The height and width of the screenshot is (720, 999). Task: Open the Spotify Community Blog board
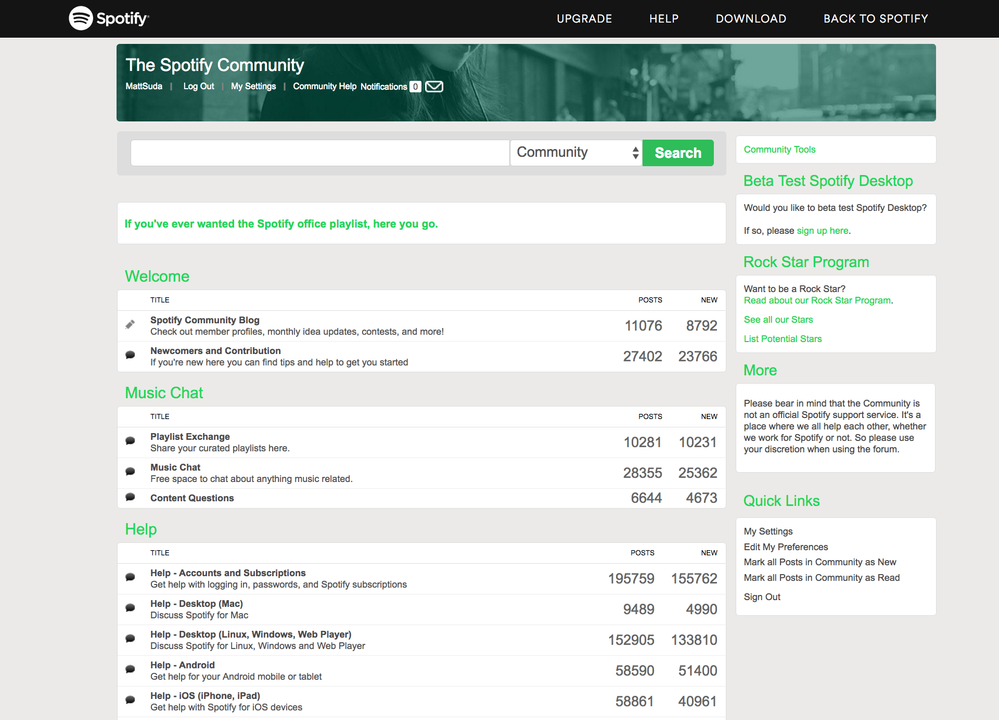point(205,320)
